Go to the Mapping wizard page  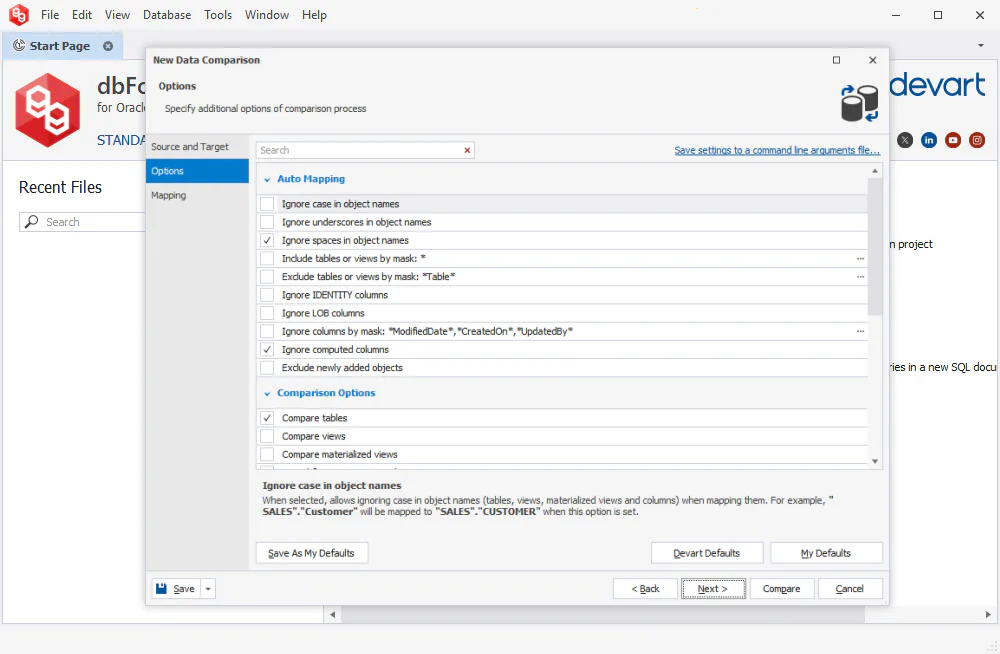197,195
